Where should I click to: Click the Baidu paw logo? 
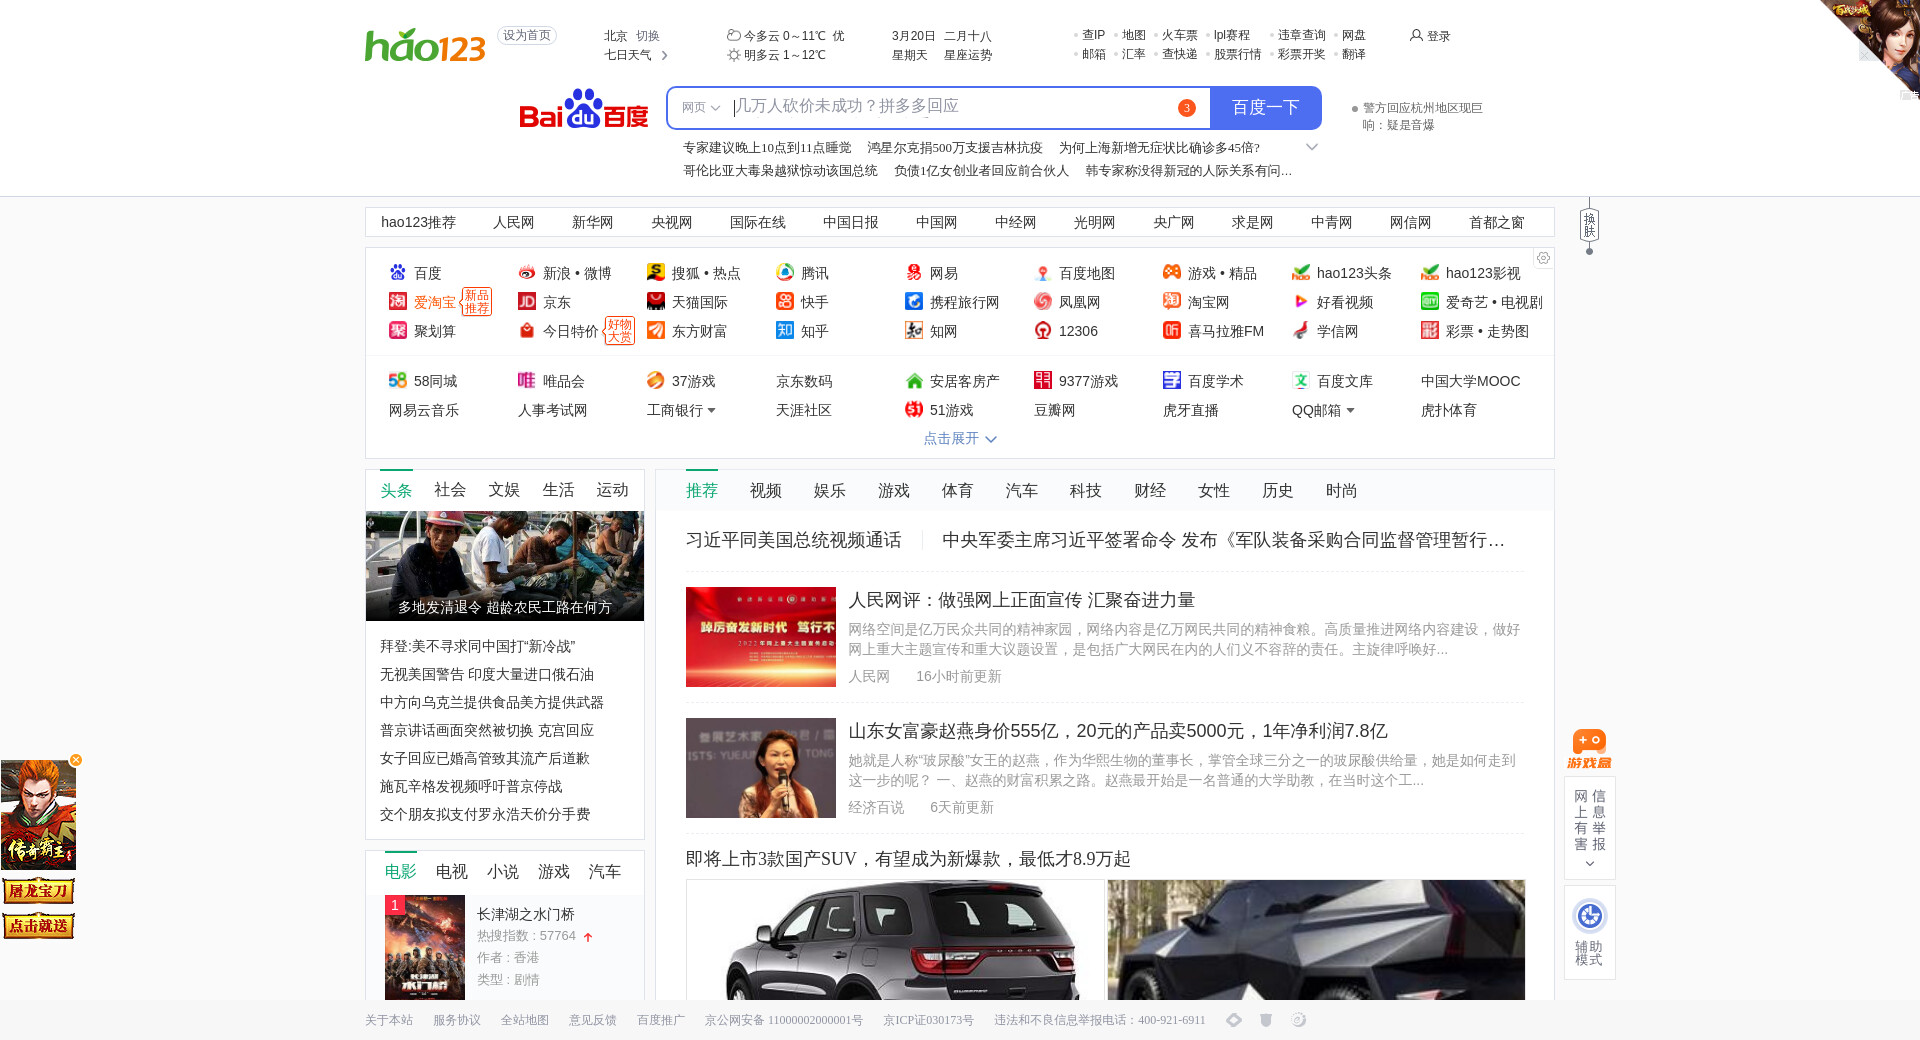point(583,109)
